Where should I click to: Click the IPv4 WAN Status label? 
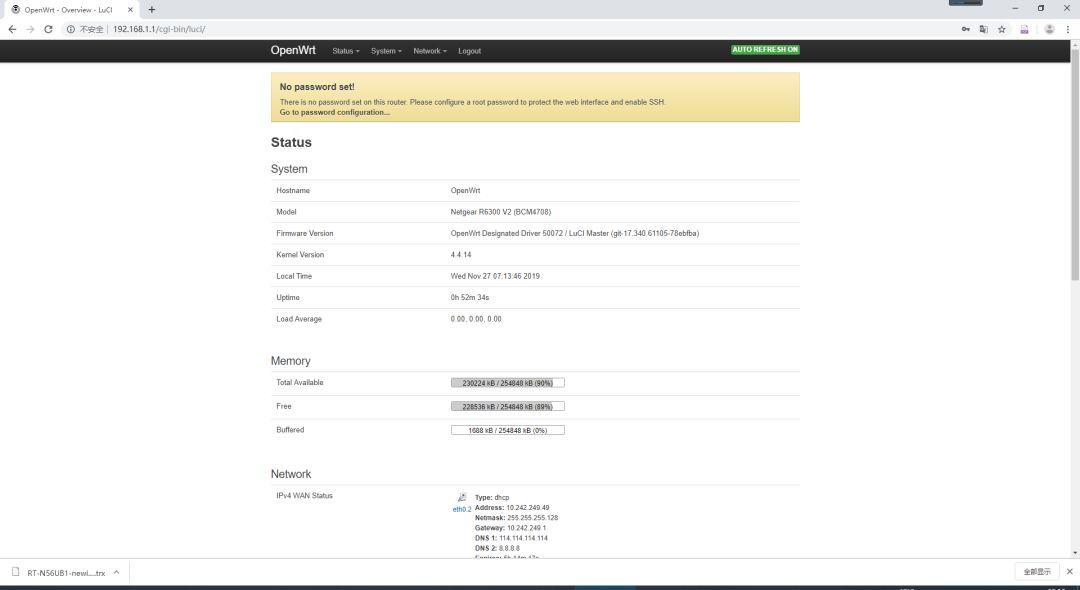[x=304, y=496]
